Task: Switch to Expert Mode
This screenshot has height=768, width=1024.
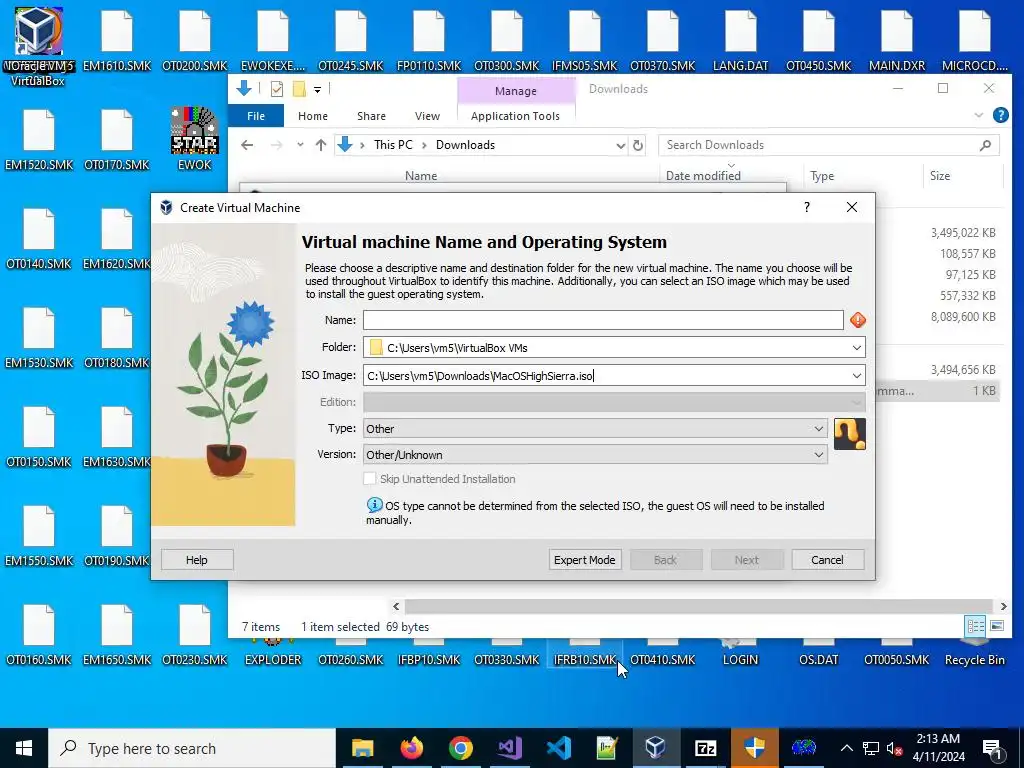Action: 584,560
